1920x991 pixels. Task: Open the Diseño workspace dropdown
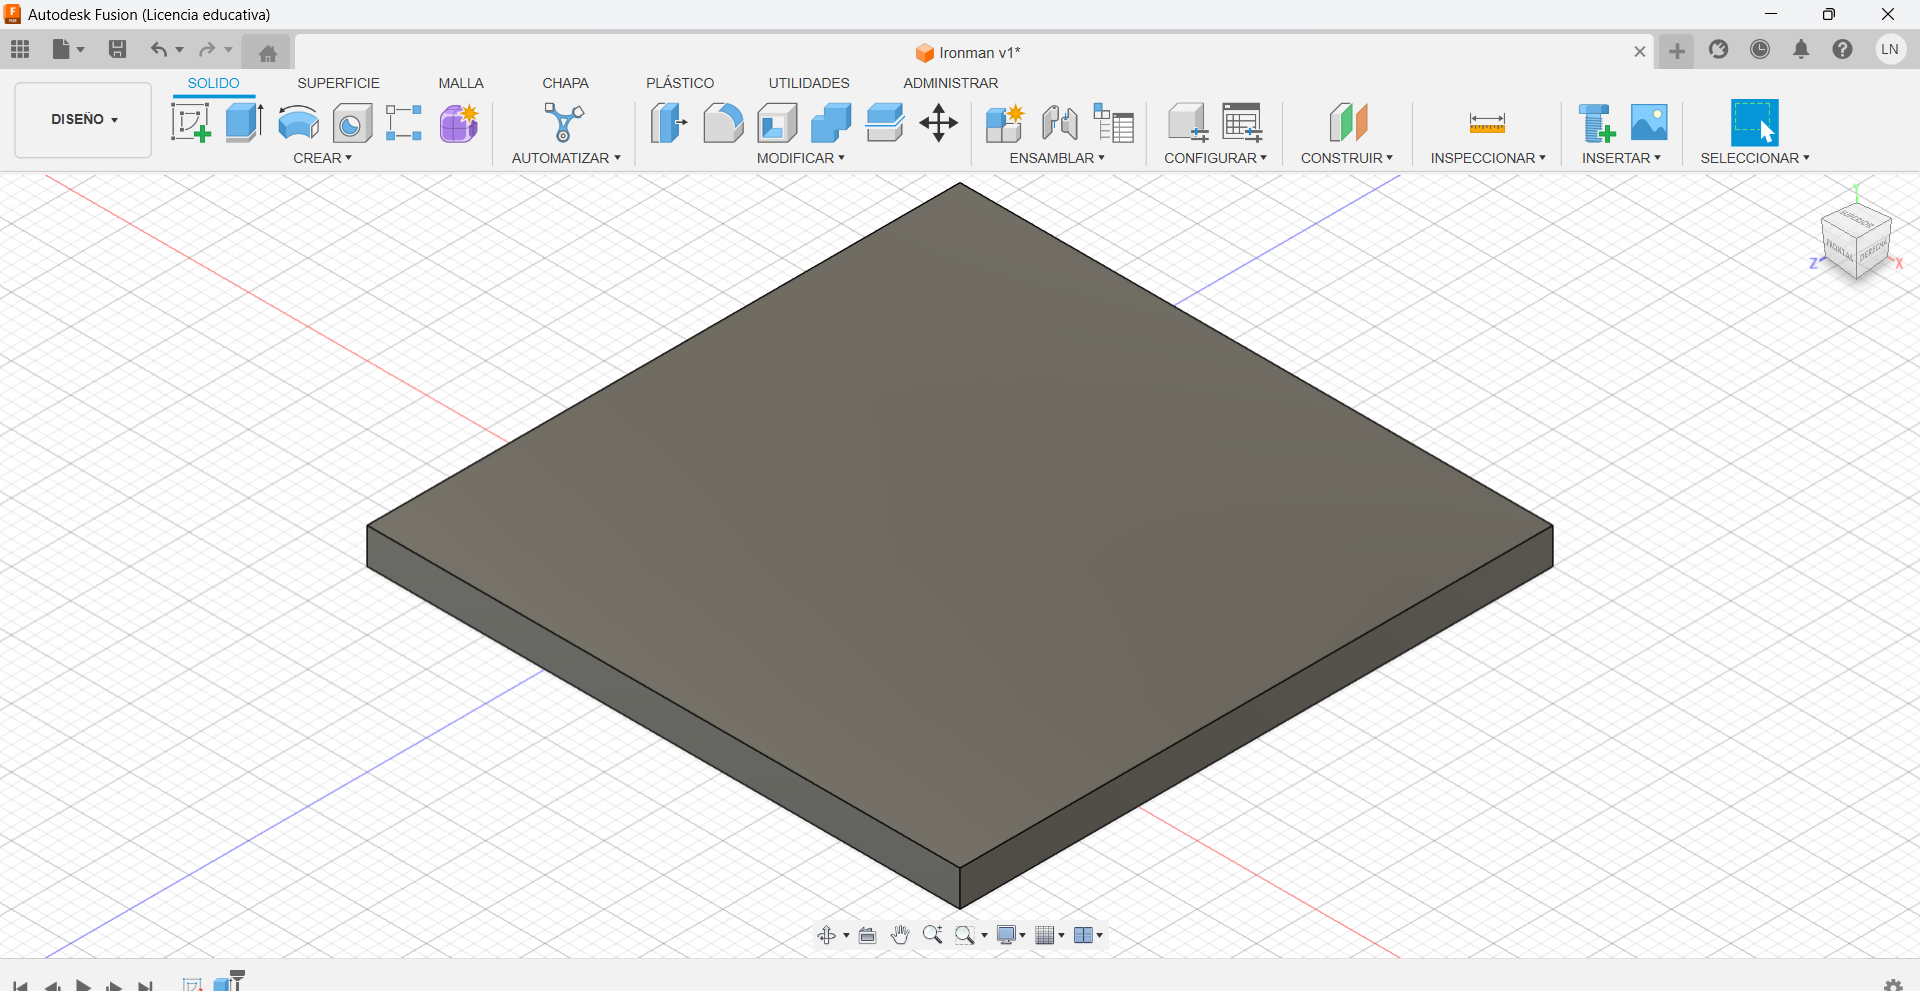tap(84, 120)
